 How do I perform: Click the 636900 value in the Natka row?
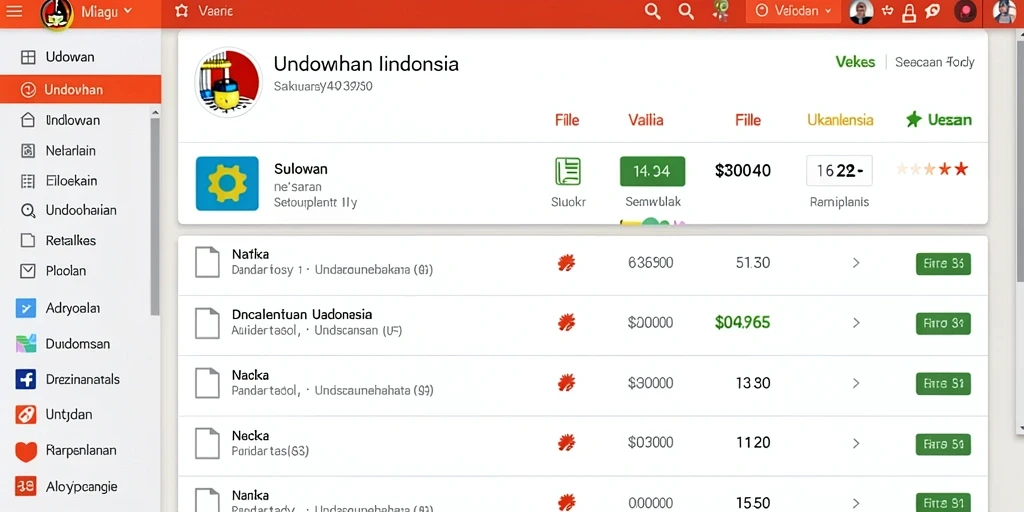point(650,263)
